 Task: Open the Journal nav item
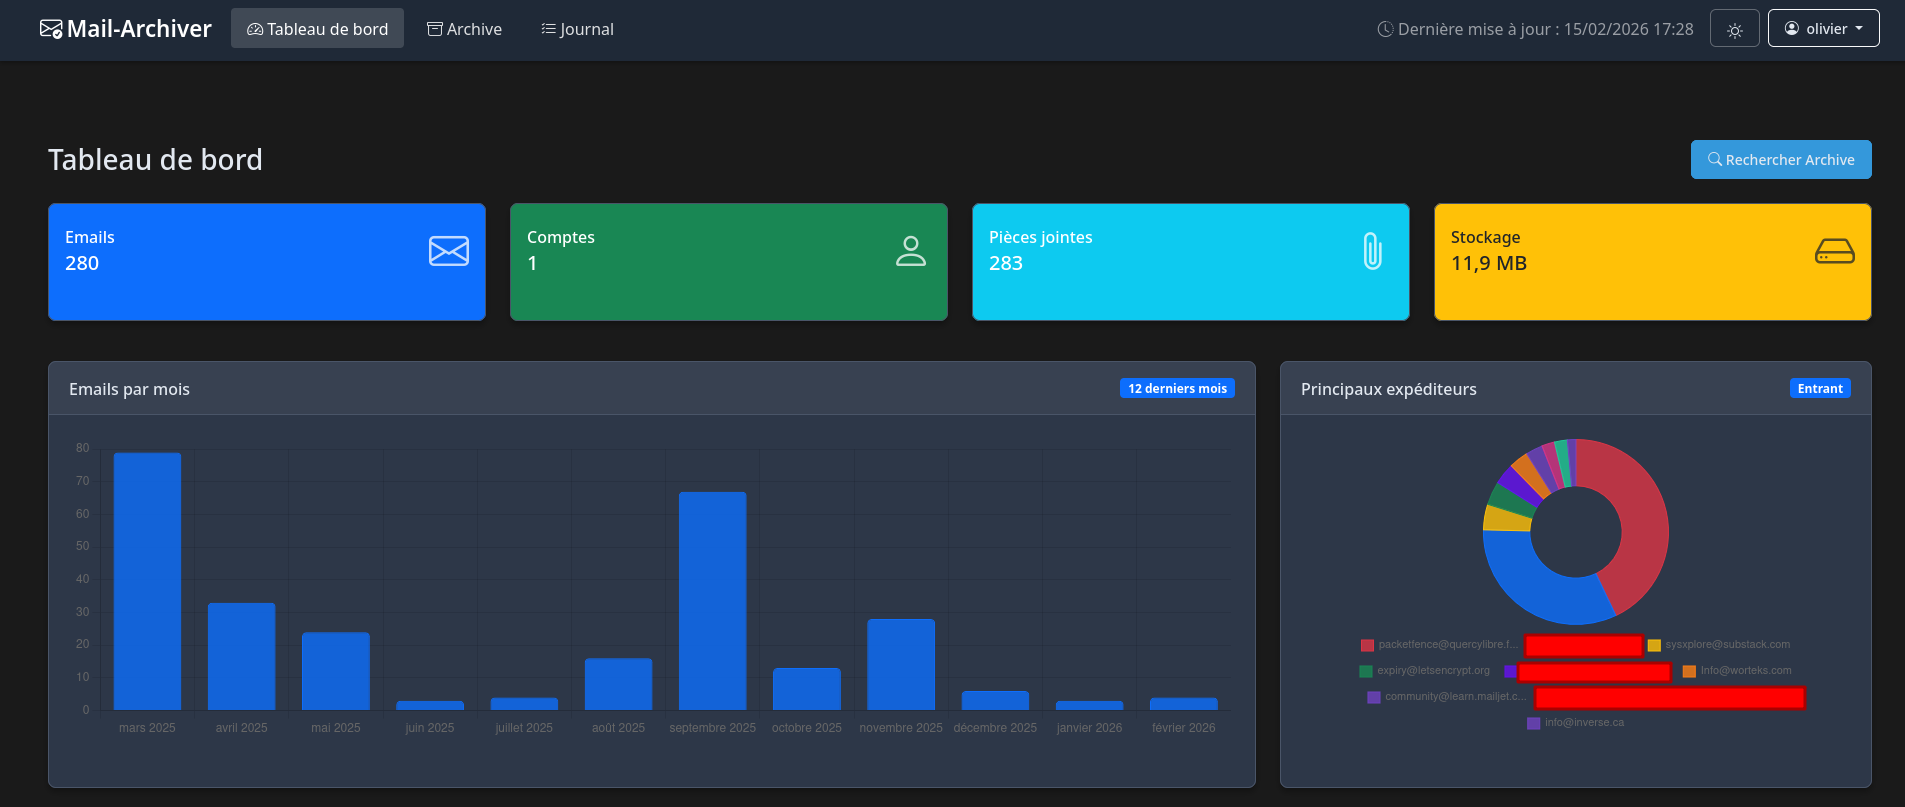pos(577,29)
